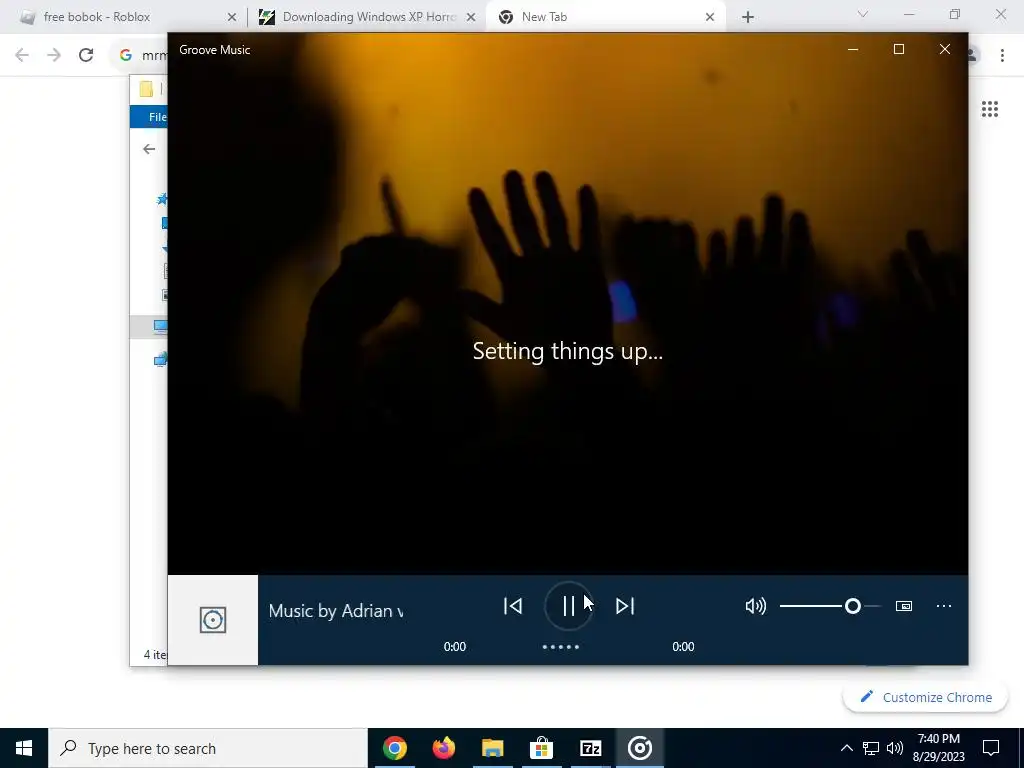The width and height of the screenshot is (1024, 768).
Task: Close the New Tab tab
Action: [x=710, y=17]
